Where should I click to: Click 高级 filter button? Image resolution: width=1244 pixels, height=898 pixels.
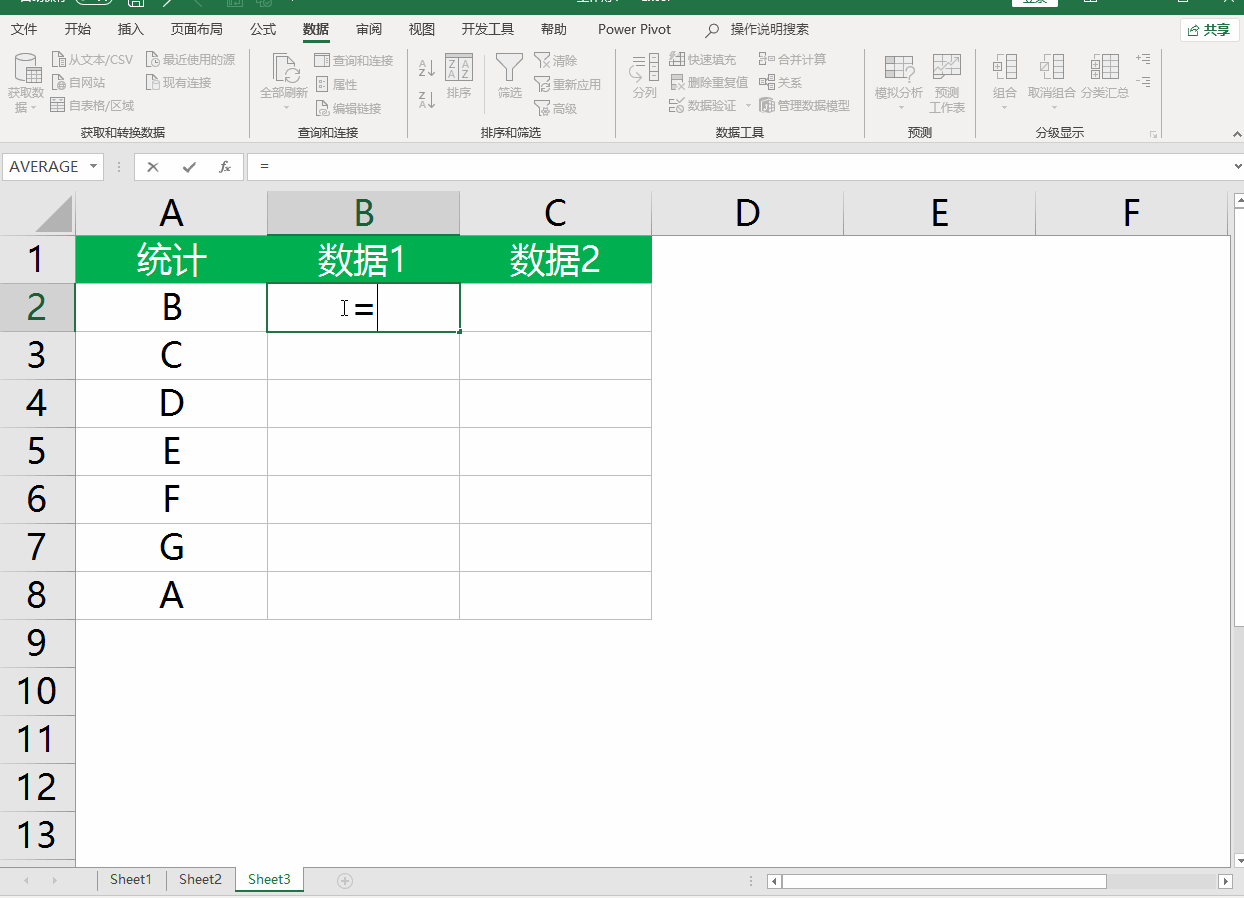[556, 108]
